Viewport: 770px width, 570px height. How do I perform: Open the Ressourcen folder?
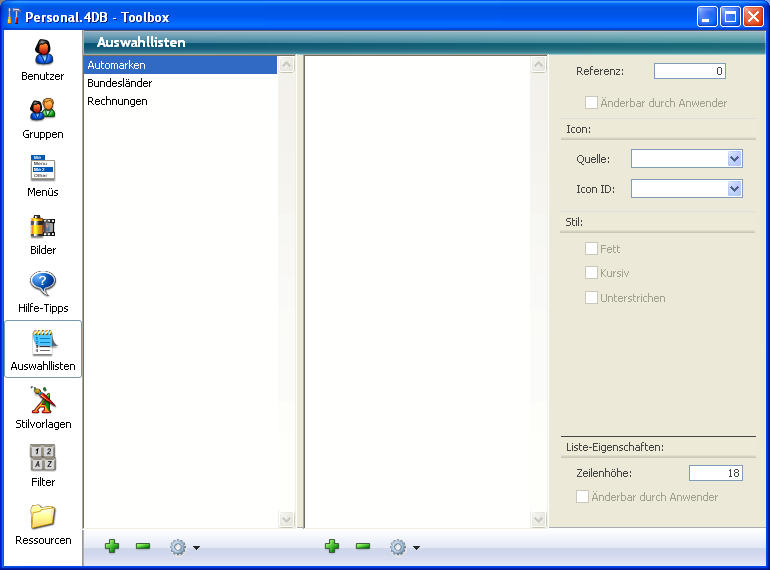(43, 524)
